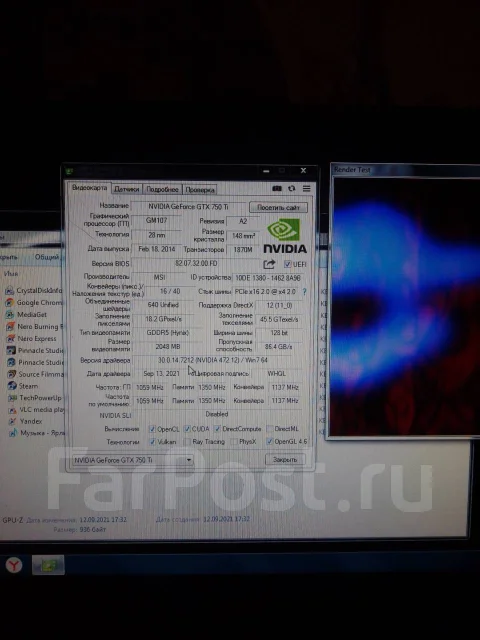The image size is (480, 640).
Task: Click Yandex browser icon in taskbar
Action: [x=14, y=565]
